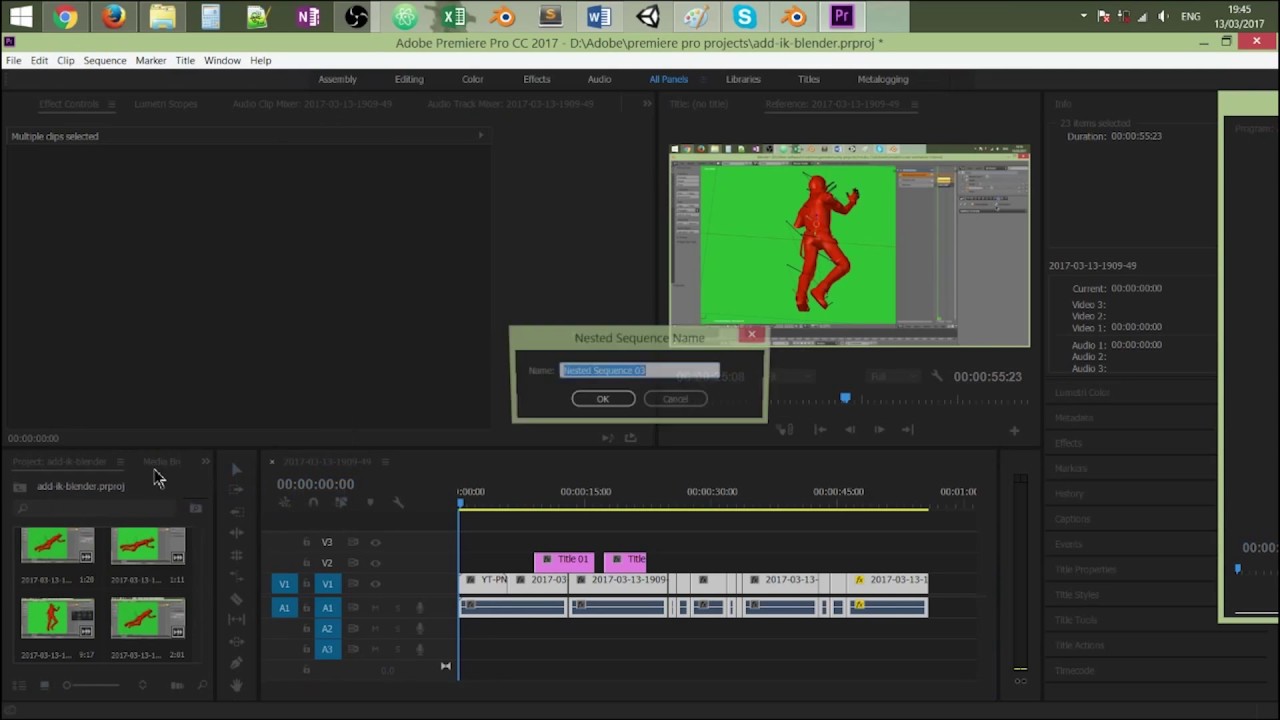Screen dimensions: 1280x720
Task: Click the project panel sort icons button
Action: (x=142, y=685)
